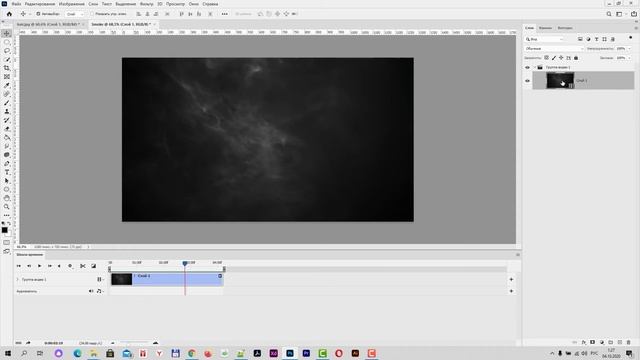Open the Окно menu
Viewport: 640px width, 360px height.
(x=194, y=4)
